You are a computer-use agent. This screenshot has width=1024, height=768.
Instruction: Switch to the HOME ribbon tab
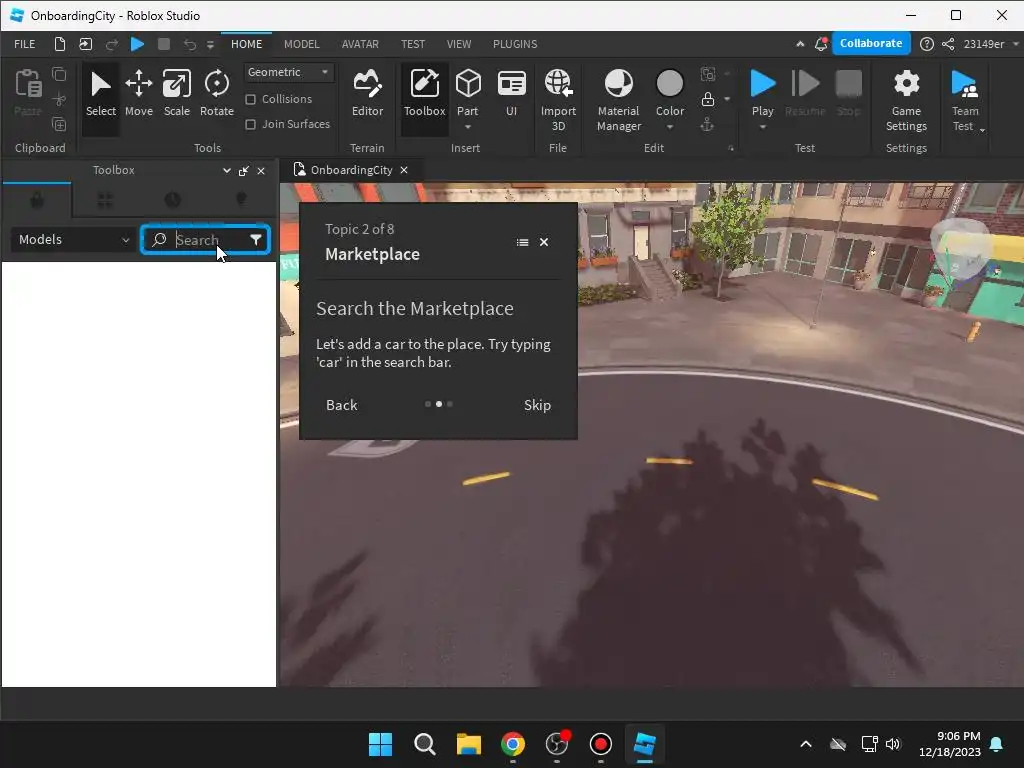(x=246, y=44)
